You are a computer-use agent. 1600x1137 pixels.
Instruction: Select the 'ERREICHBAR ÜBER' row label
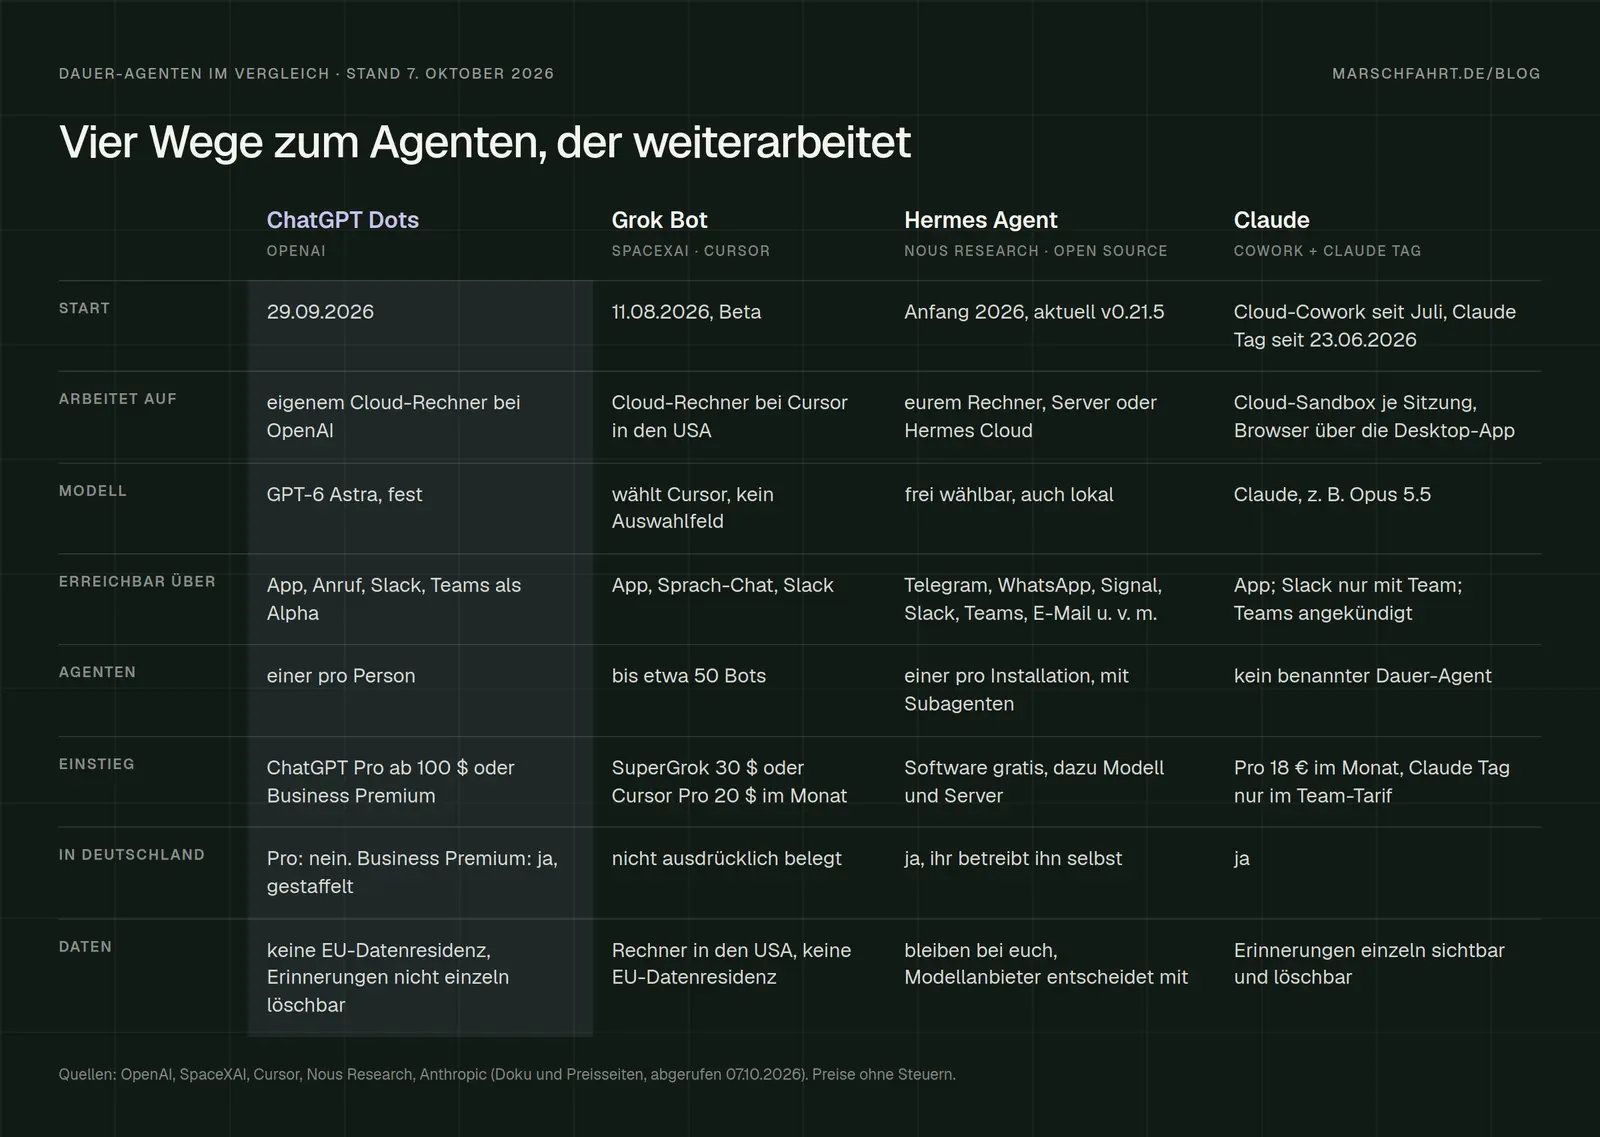click(x=137, y=581)
